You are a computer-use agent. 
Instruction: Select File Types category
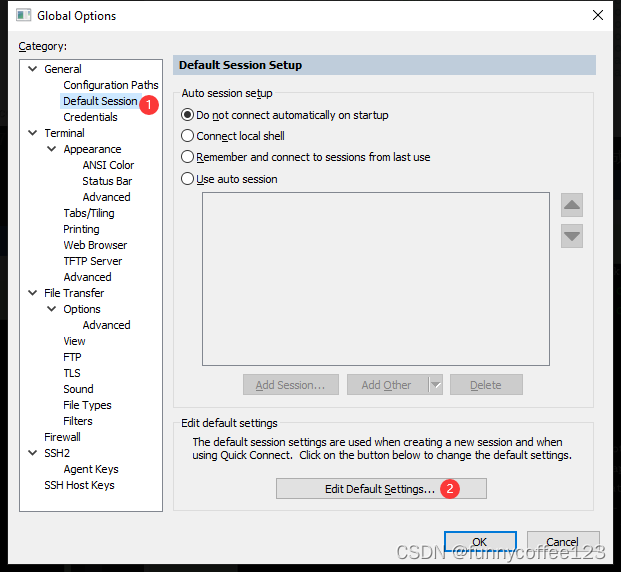(87, 405)
